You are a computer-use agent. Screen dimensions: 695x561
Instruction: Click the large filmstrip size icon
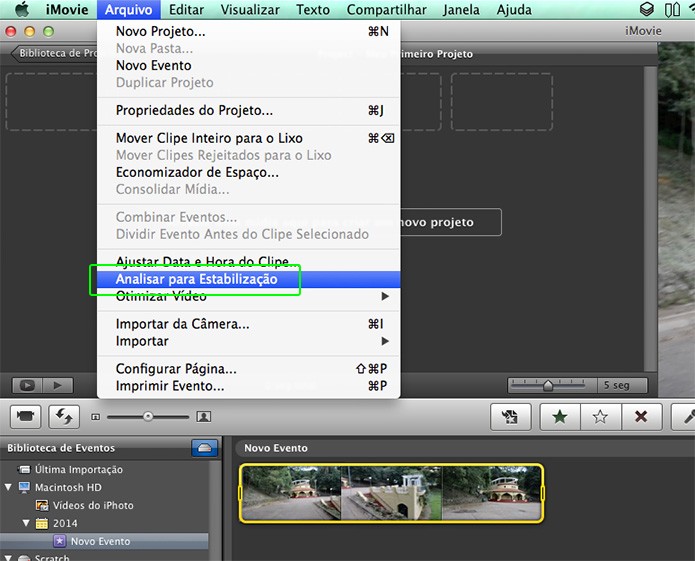pyautogui.click(x=203, y=417)
